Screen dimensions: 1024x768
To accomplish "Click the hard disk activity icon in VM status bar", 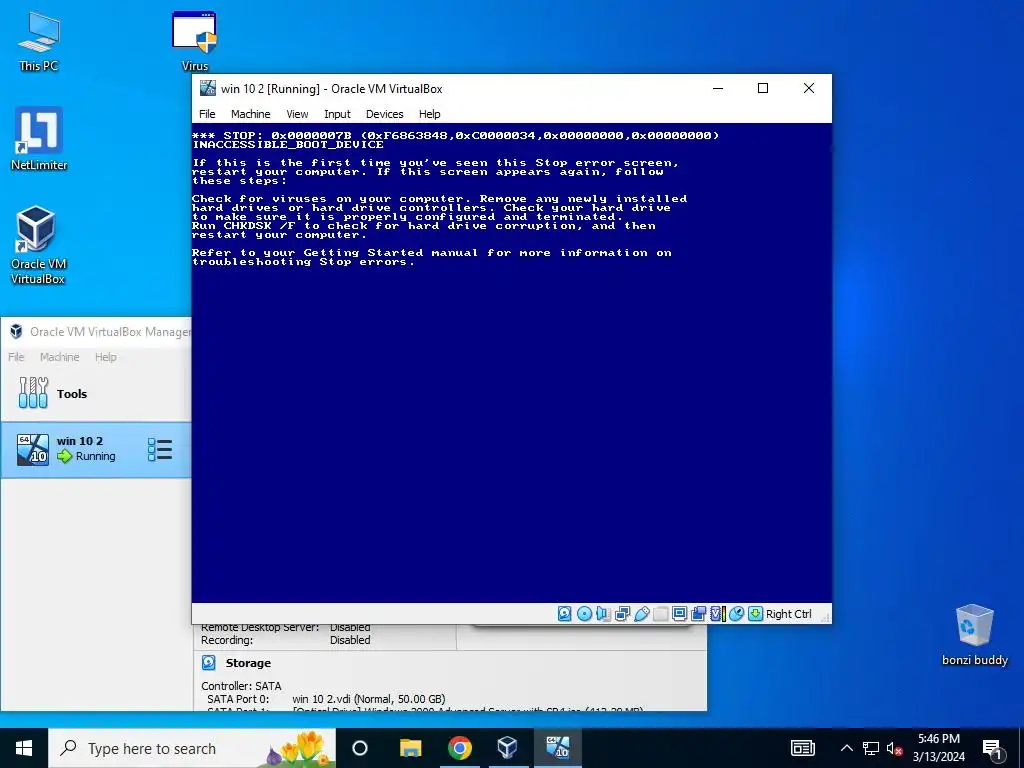I will coord(565,614).
